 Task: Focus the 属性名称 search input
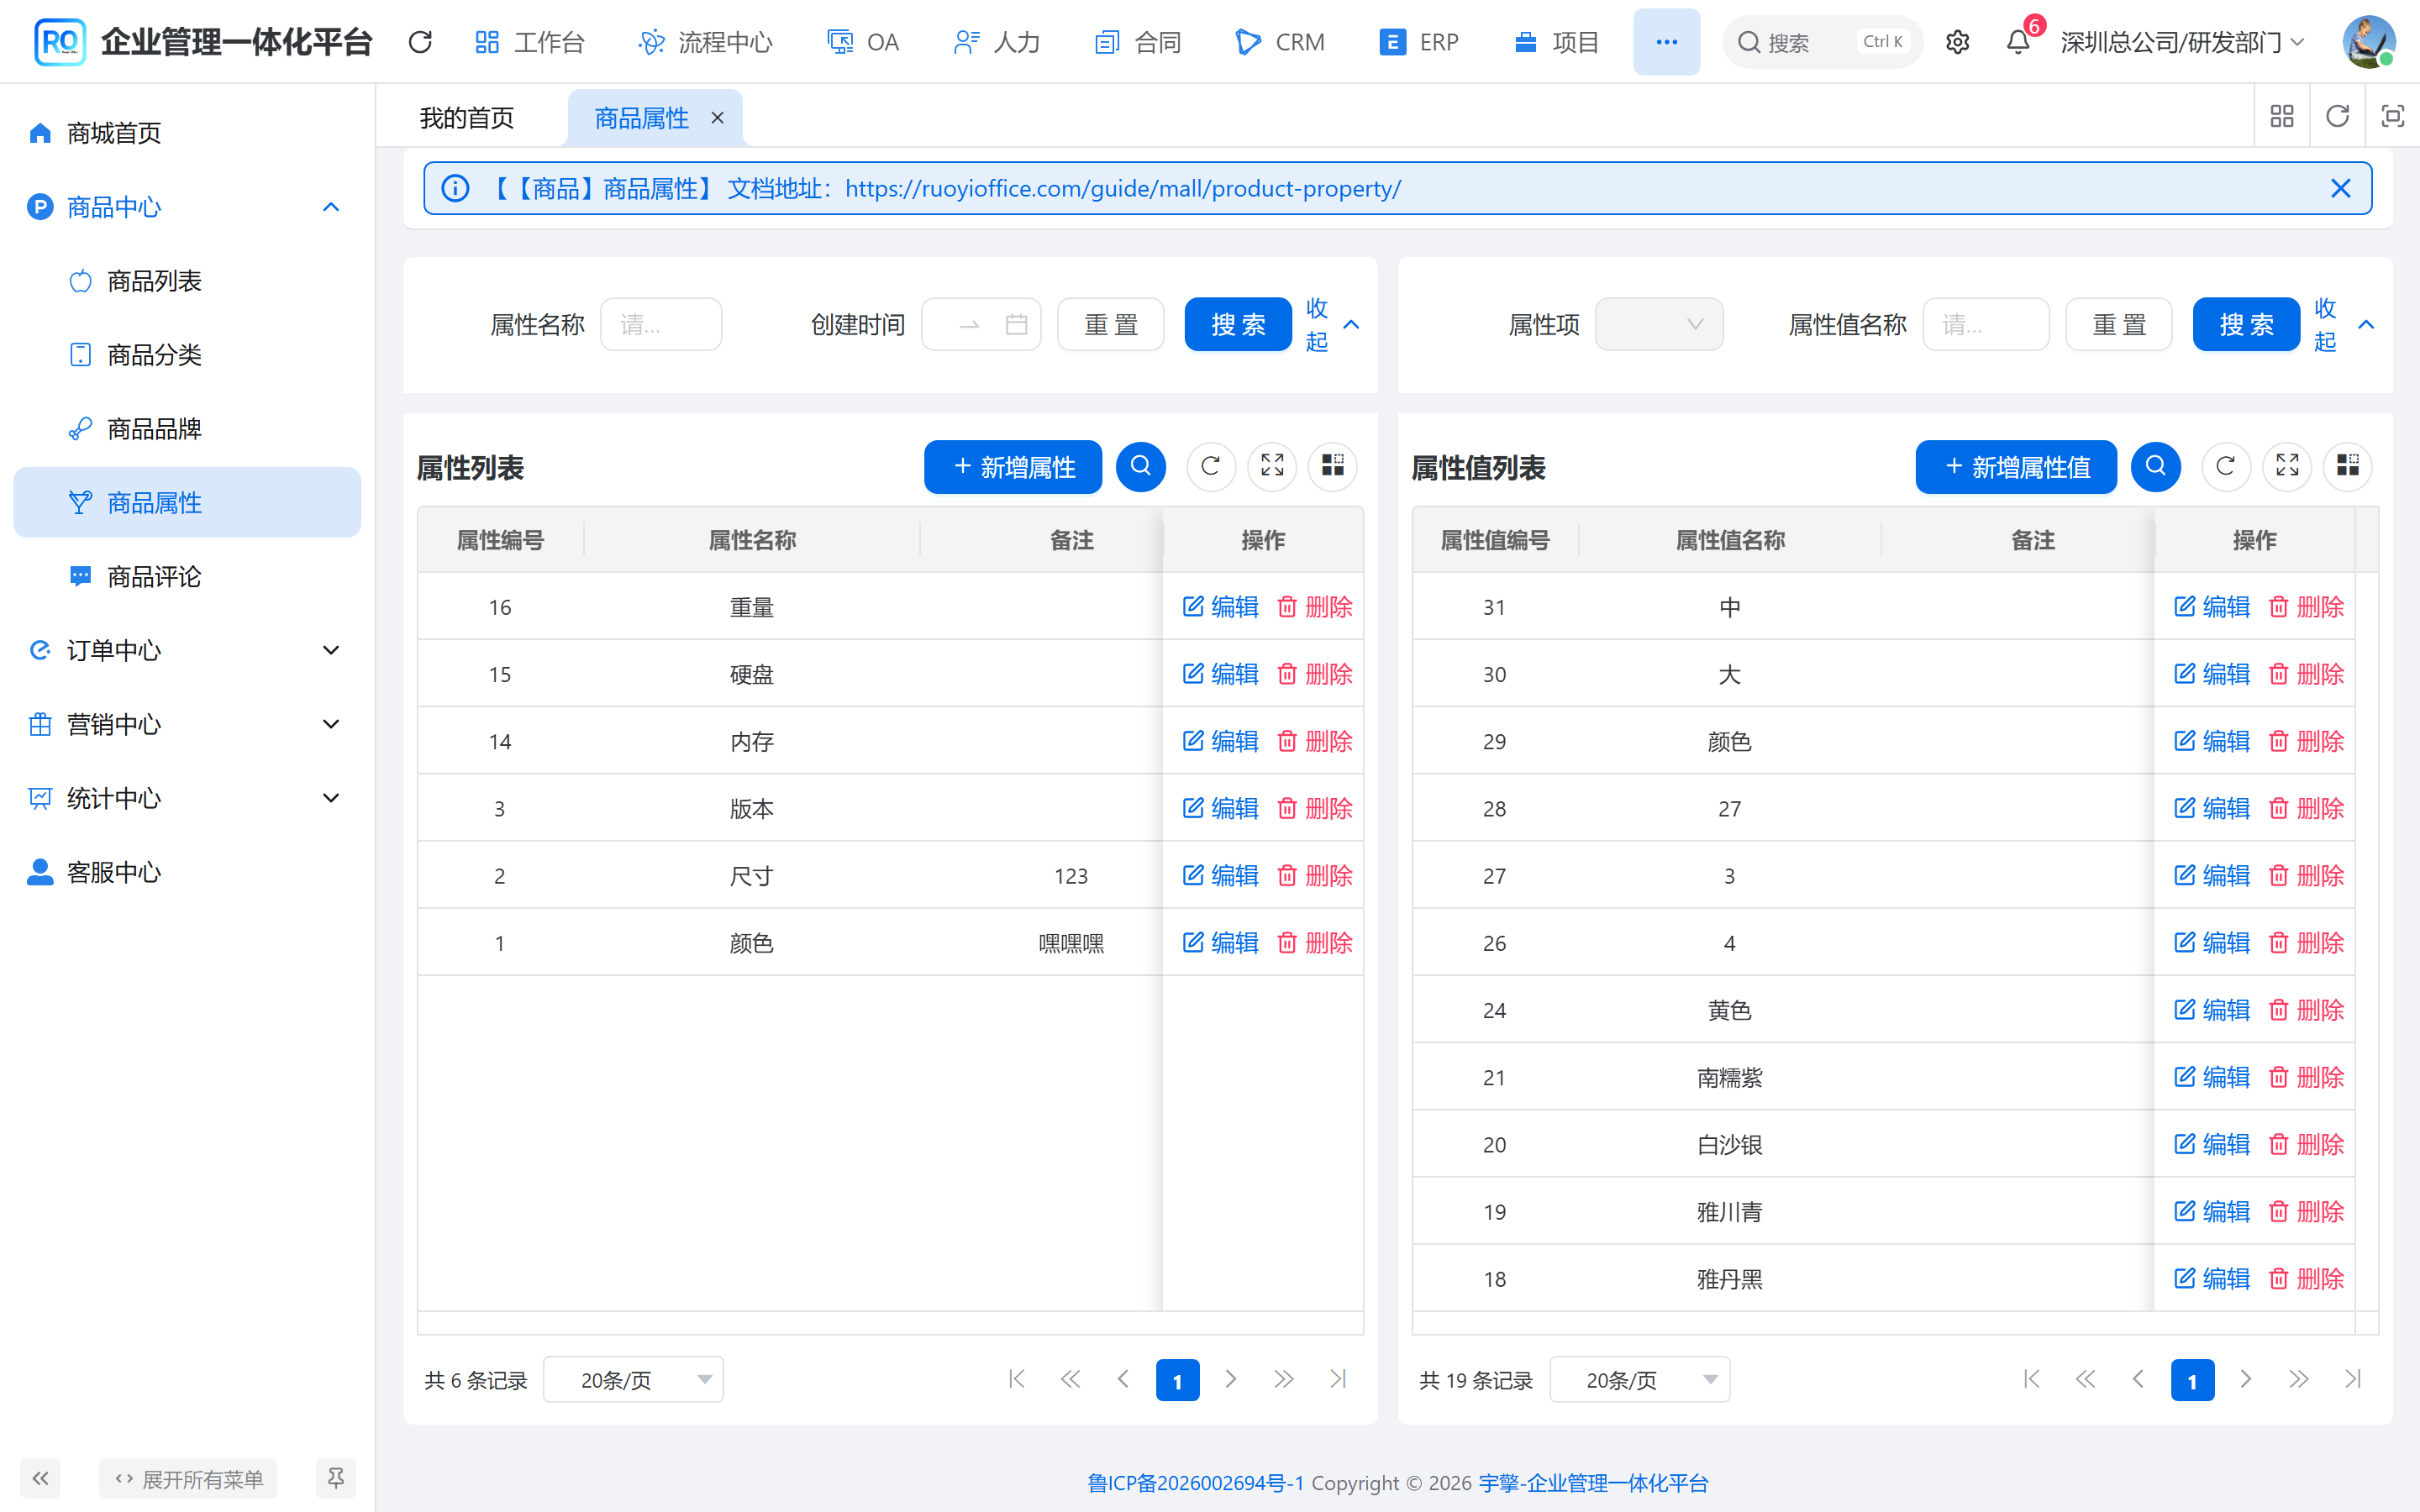[660, 324]
